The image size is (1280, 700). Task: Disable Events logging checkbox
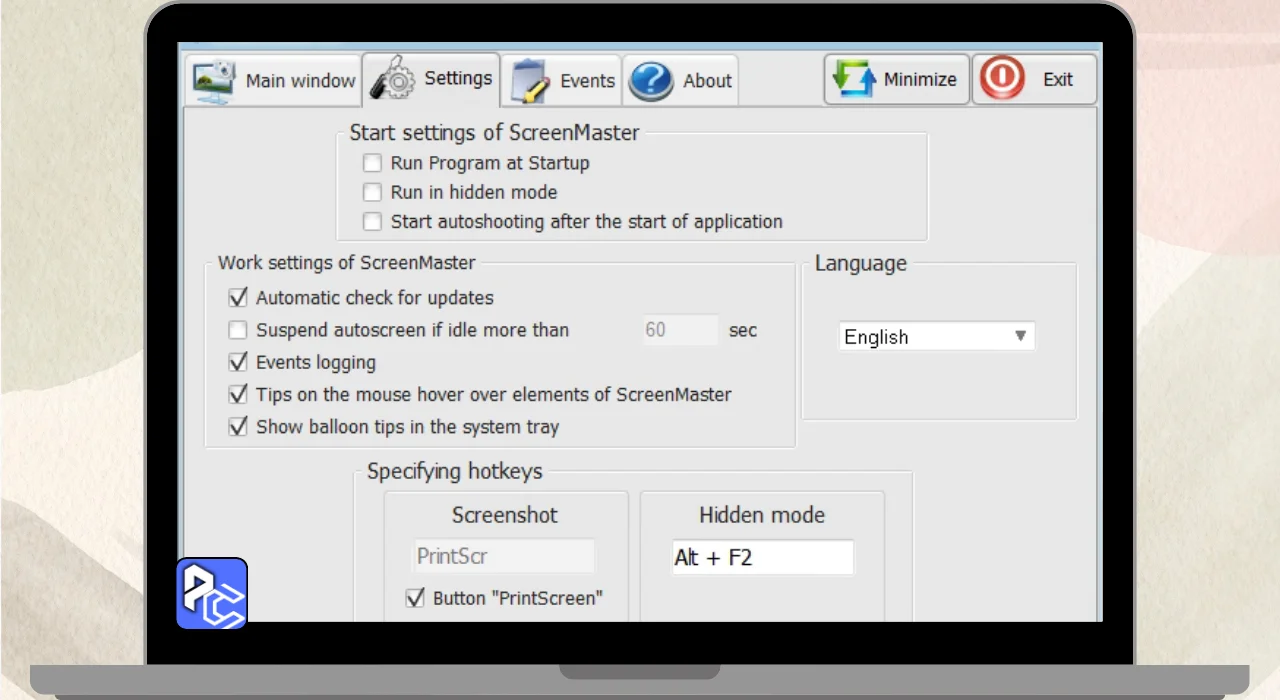[238, 362]
